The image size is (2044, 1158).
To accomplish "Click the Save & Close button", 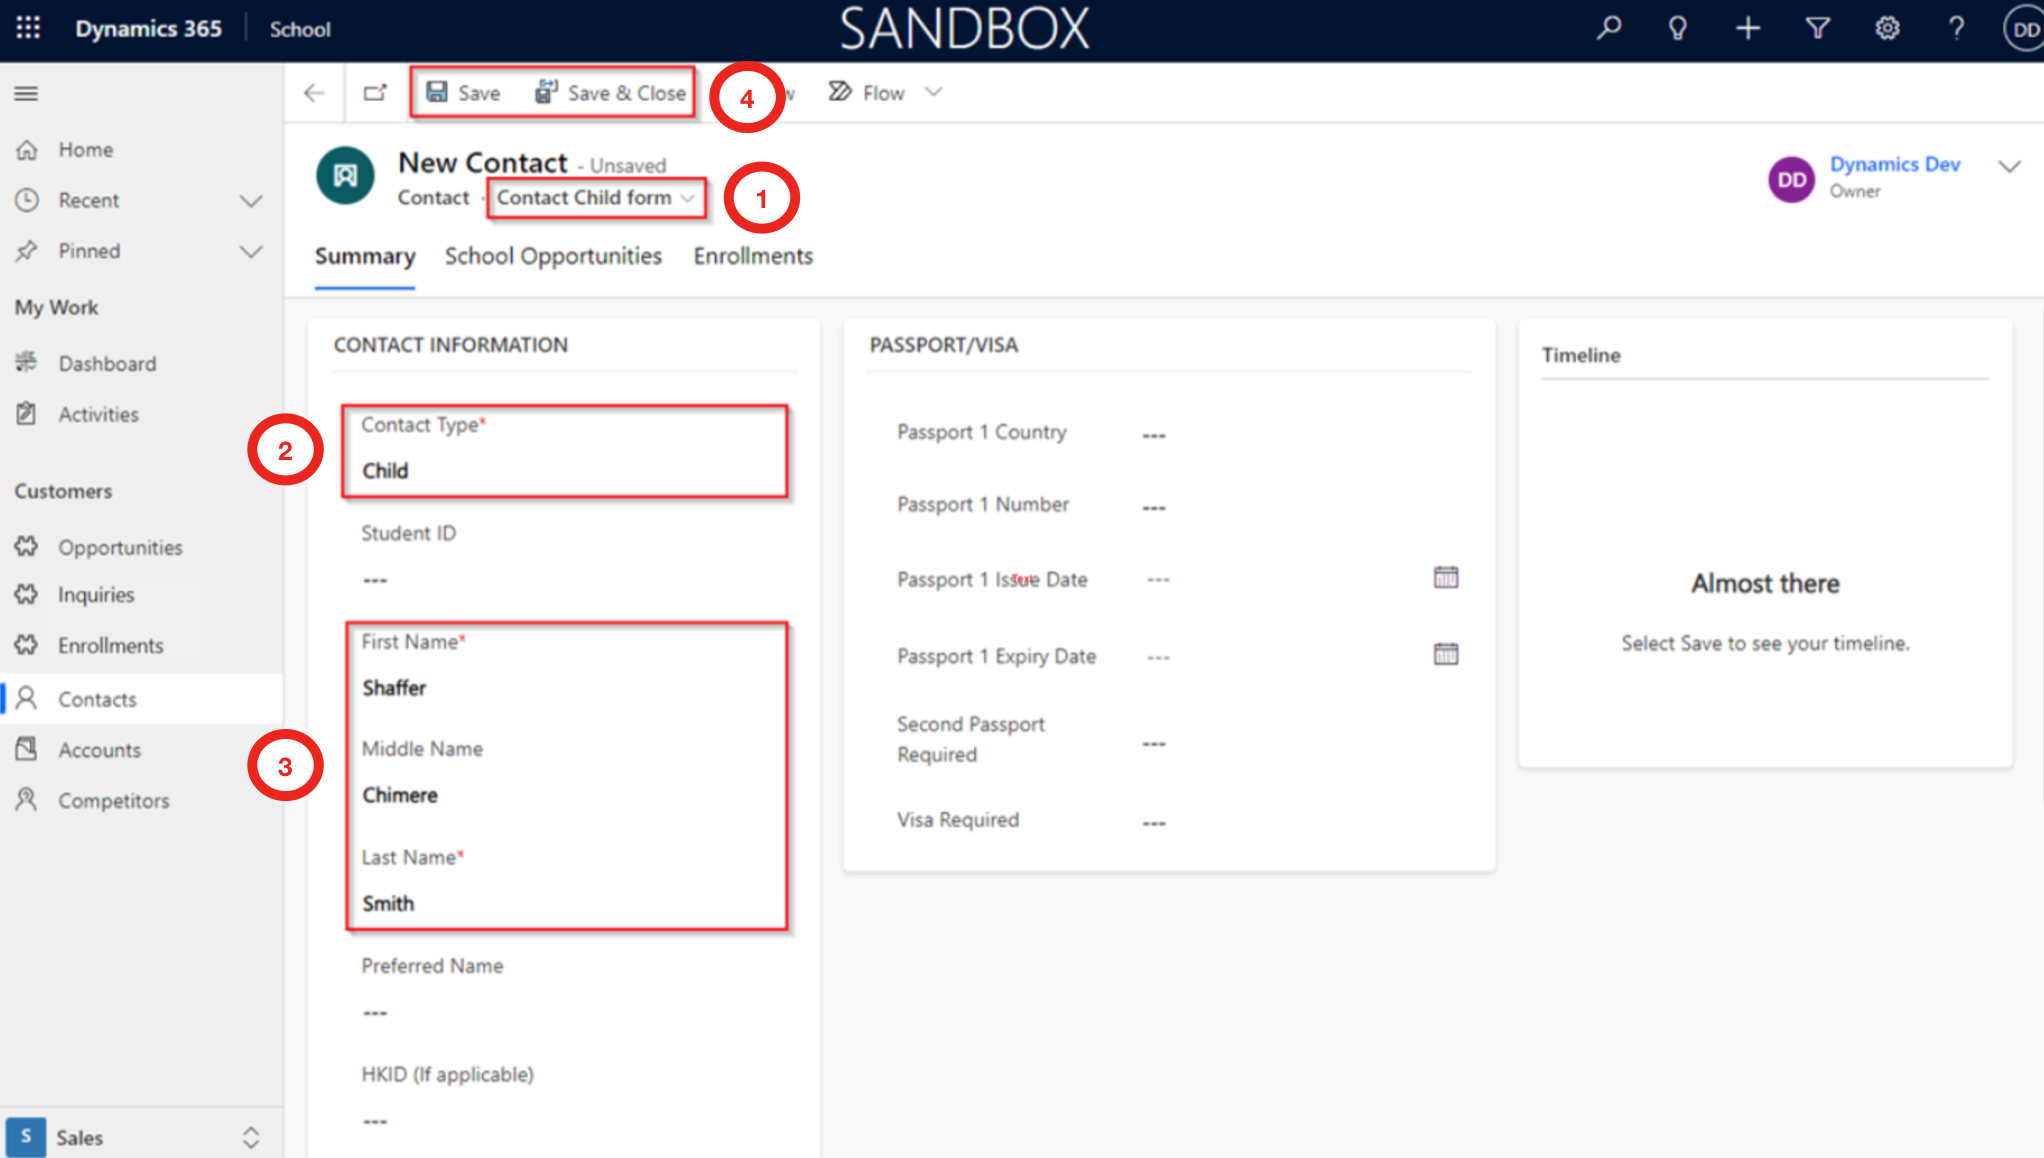I will tap(611, 93).
